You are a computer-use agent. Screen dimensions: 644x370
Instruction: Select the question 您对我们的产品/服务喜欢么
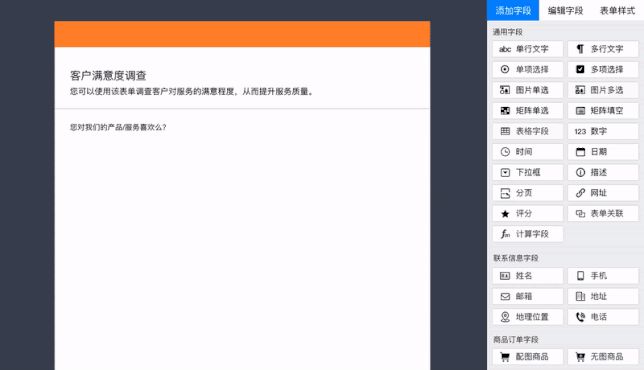click(118, 127)
